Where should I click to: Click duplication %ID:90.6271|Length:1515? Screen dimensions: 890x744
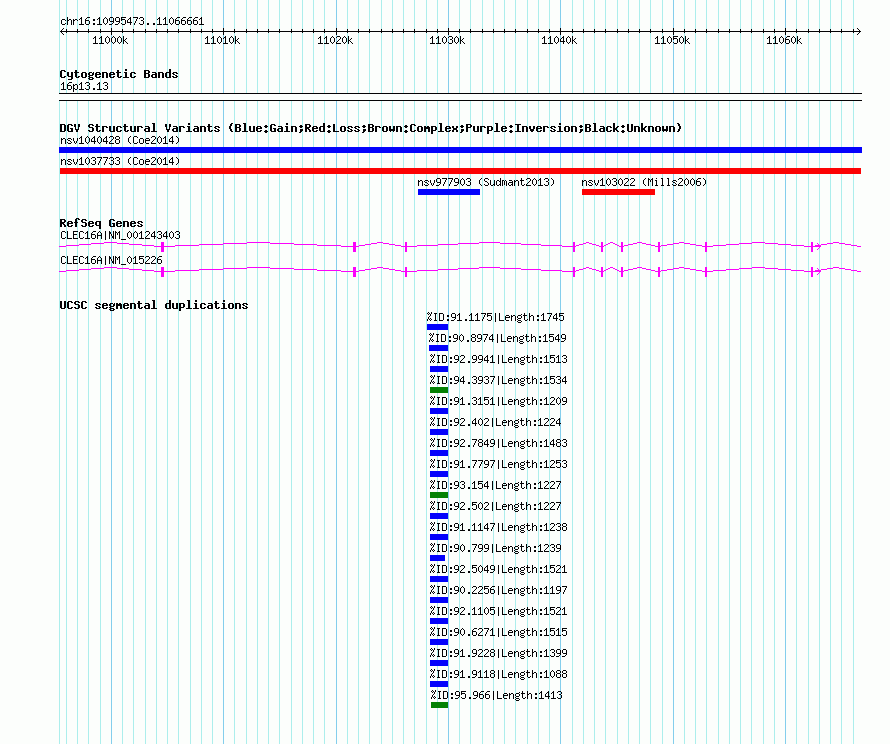(498, 632)
